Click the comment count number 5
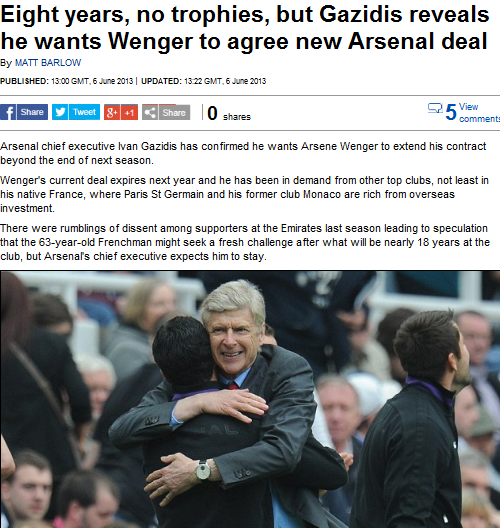The image size is (500, 528). [451, 112]
